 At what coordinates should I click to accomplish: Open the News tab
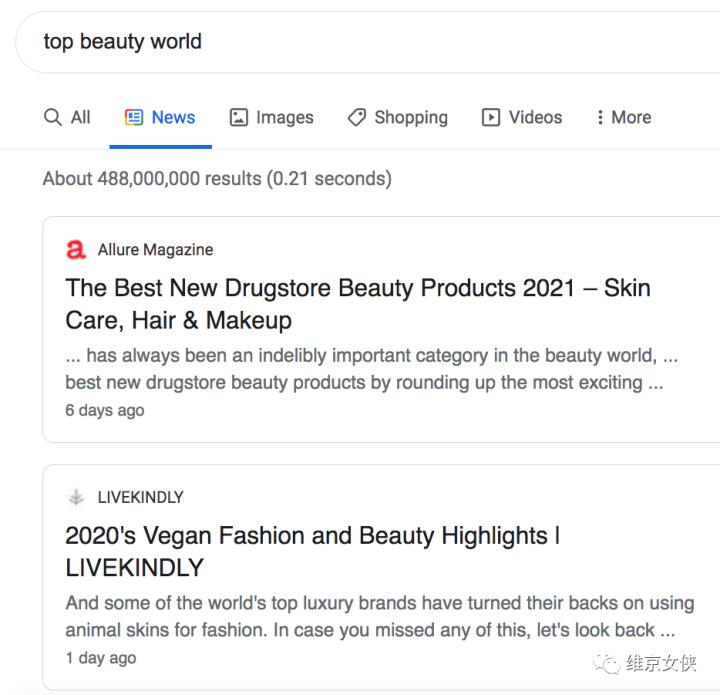click(160, 118)
